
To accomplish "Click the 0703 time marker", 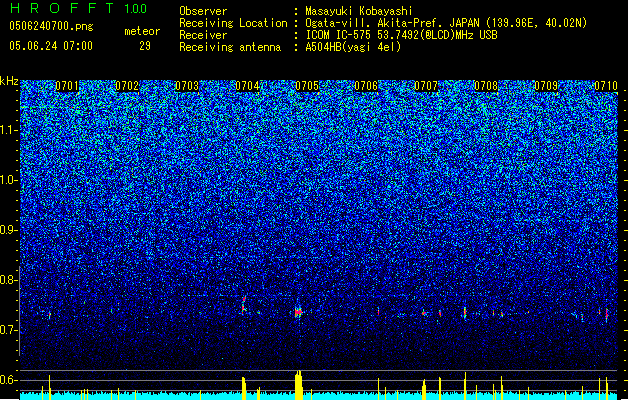I will 187,86.
